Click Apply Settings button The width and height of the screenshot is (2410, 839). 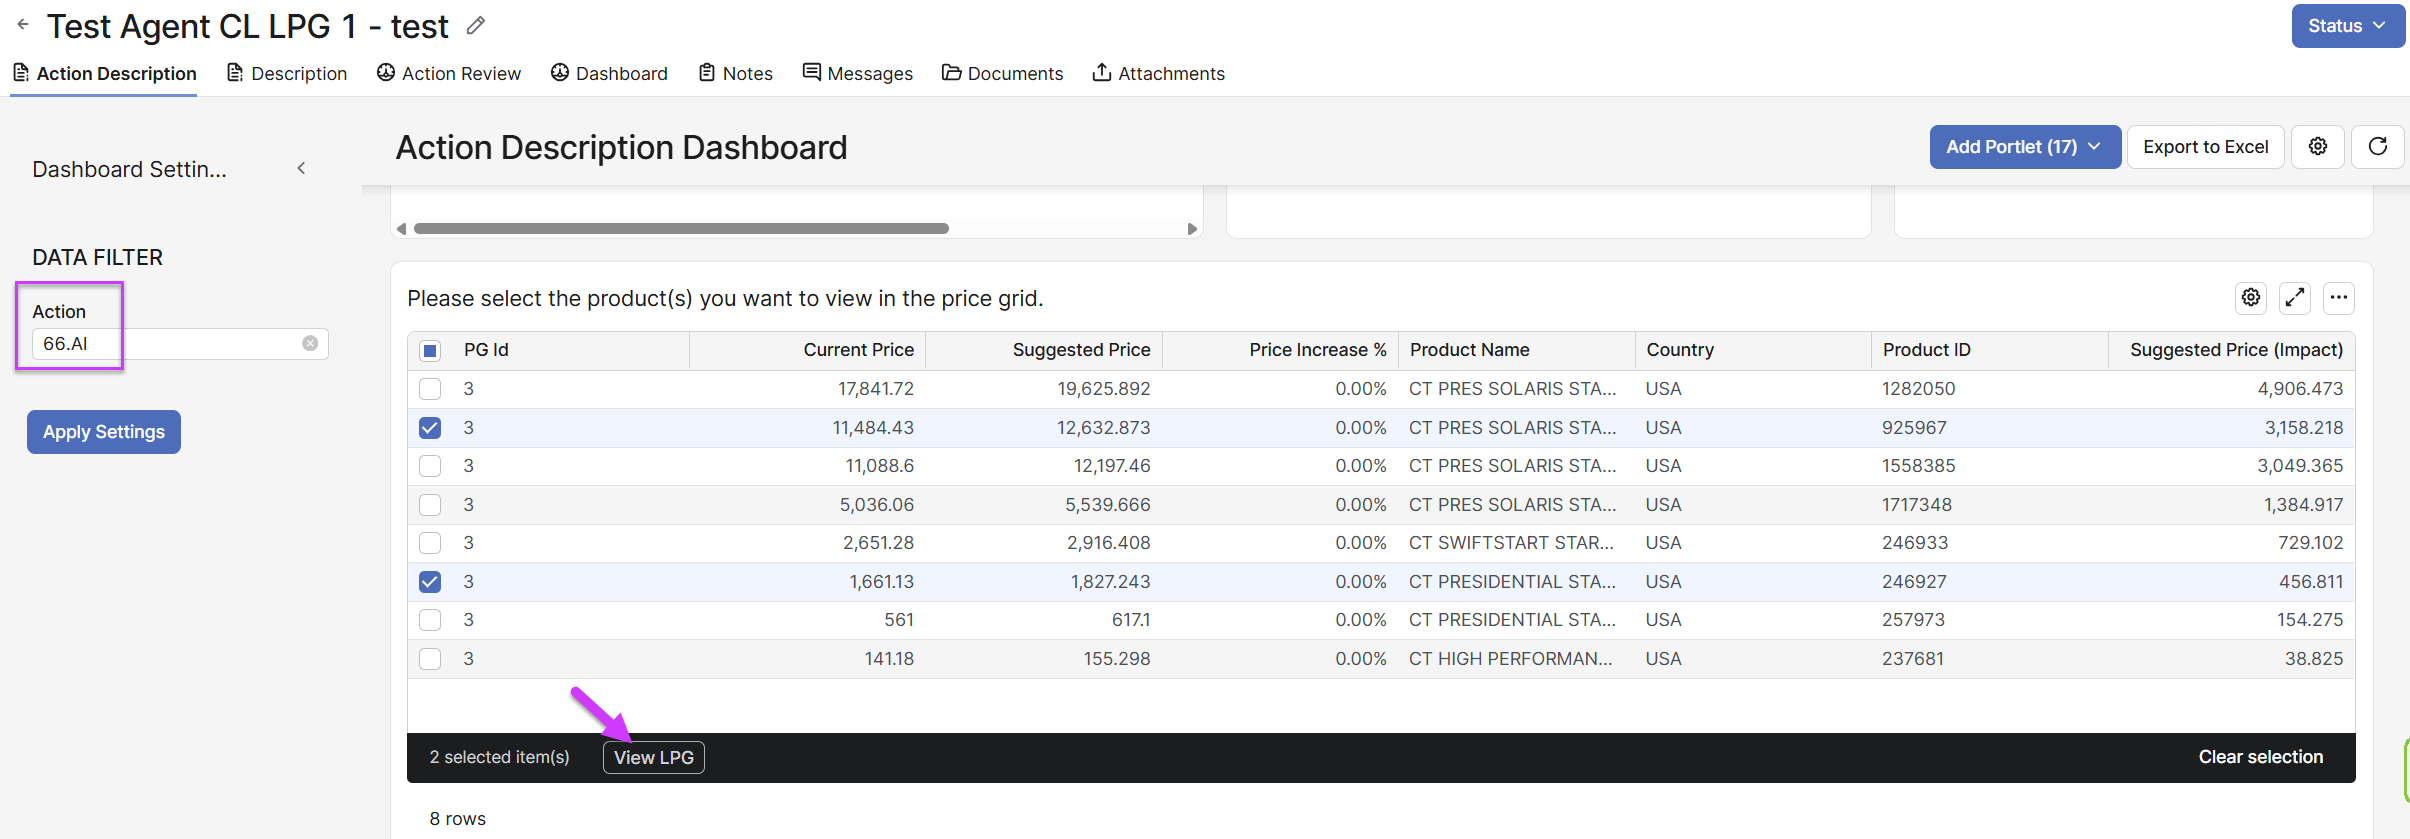104,432
